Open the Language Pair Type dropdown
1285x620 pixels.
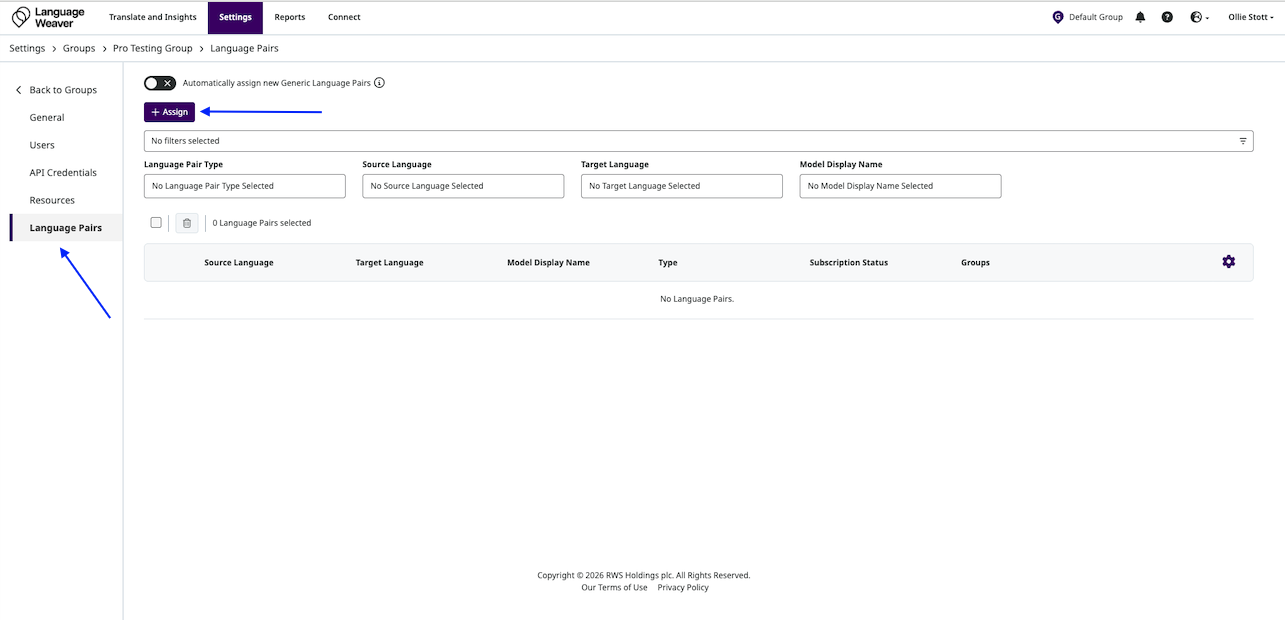(x=245, y=186)
